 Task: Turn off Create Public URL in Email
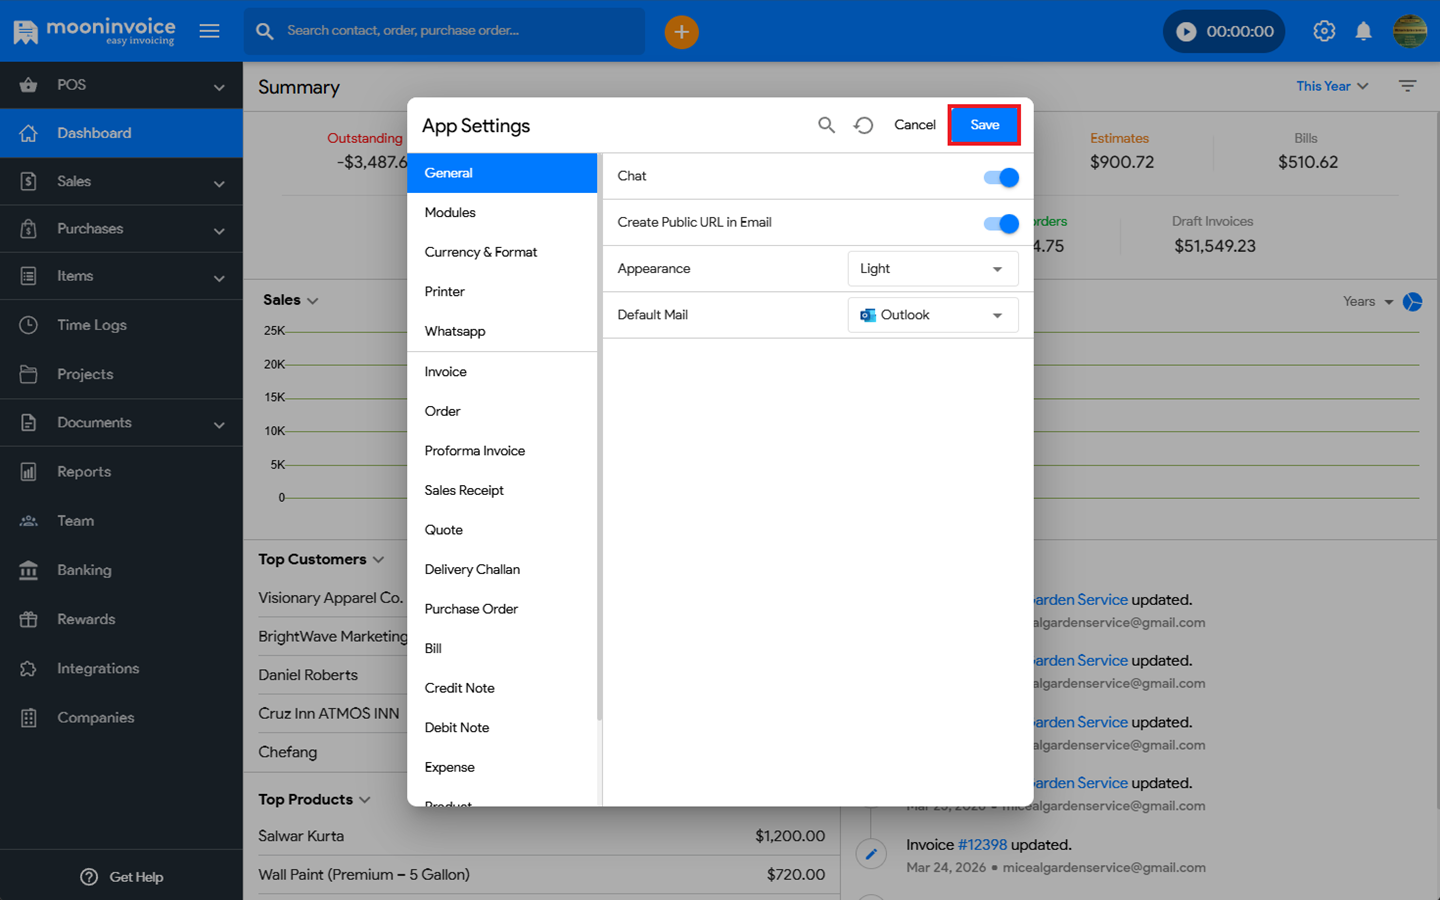point(1001,223)
